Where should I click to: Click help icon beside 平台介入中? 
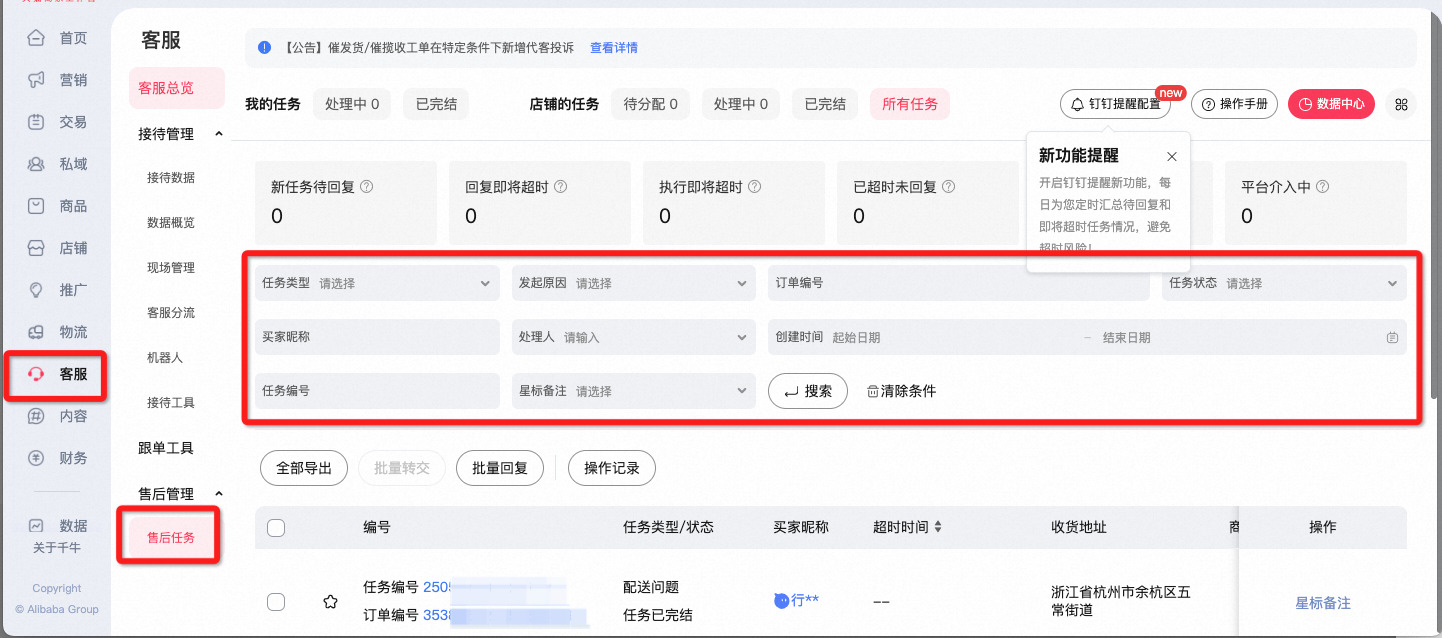coord(1322,186)
